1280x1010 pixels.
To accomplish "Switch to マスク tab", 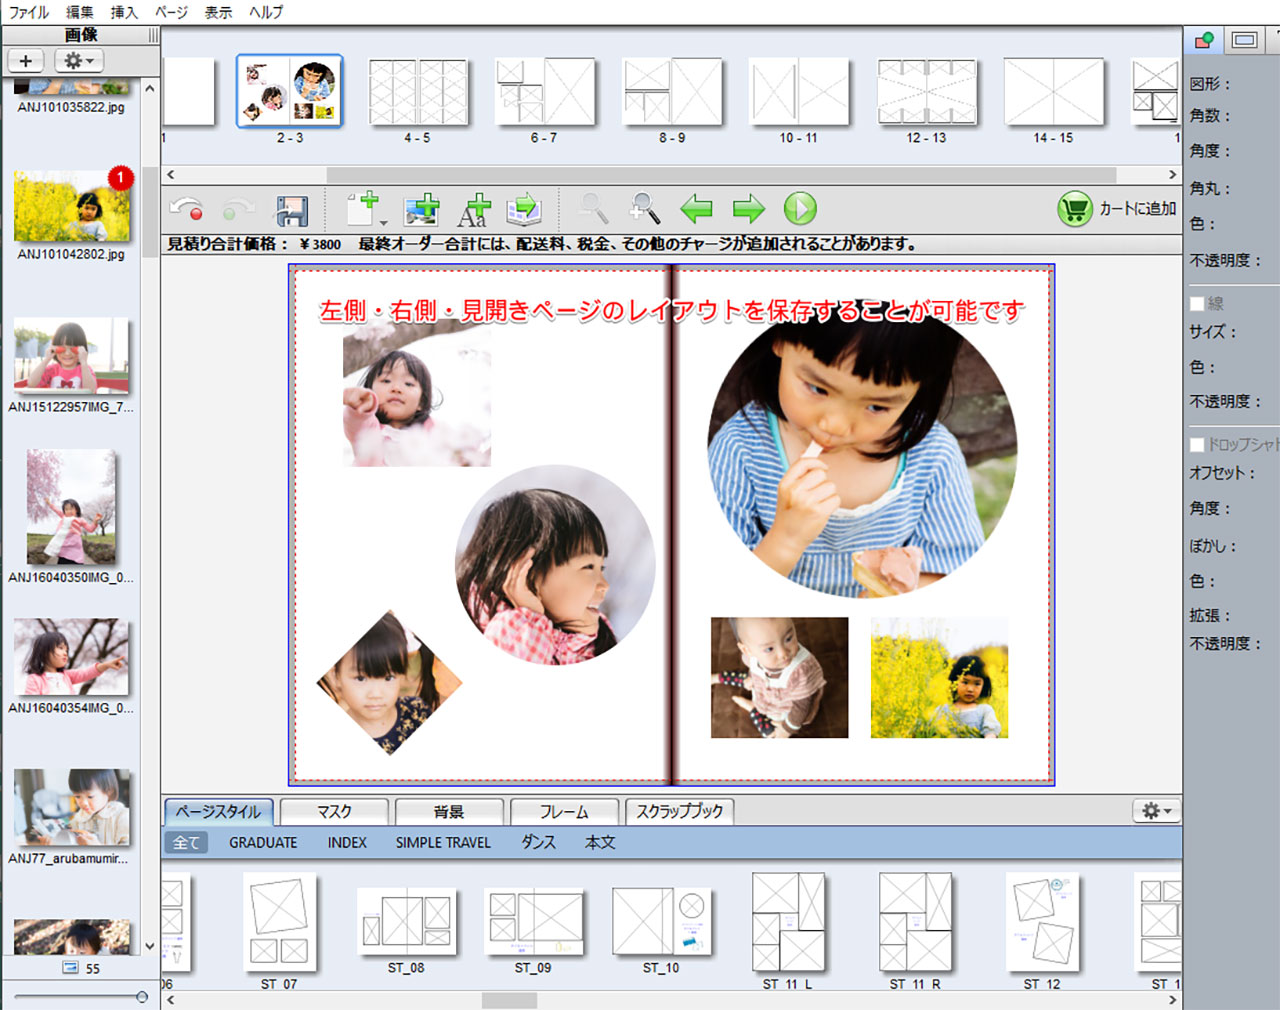I will click(x=334, y=811).
